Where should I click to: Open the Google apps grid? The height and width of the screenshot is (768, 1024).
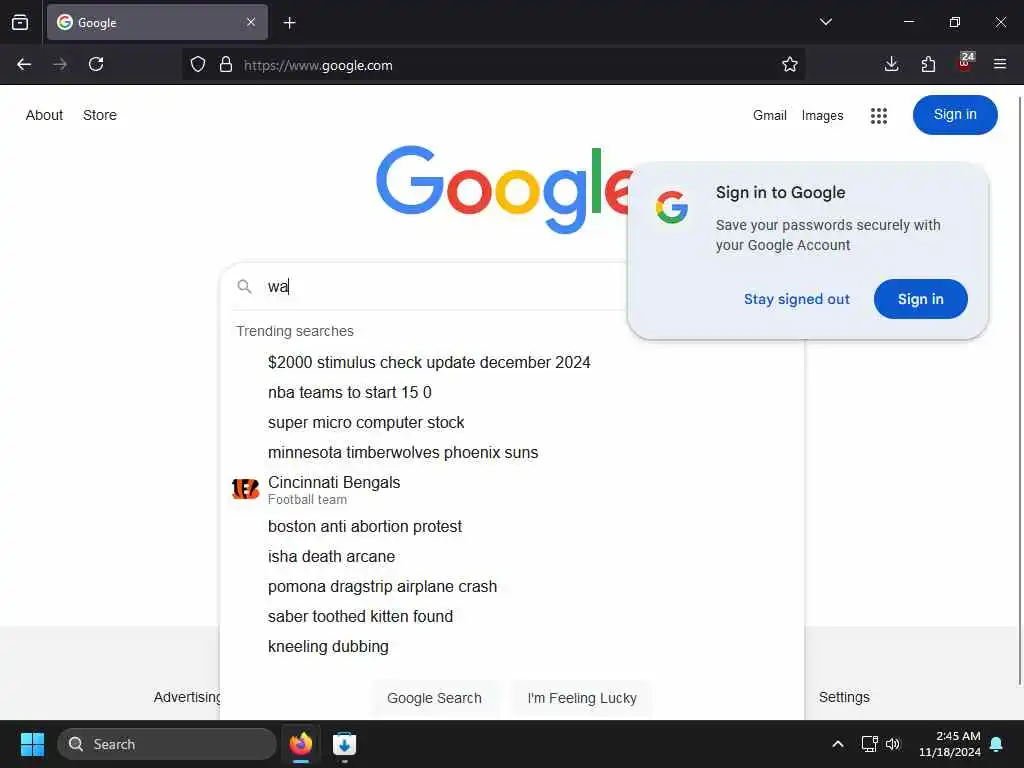879,116
